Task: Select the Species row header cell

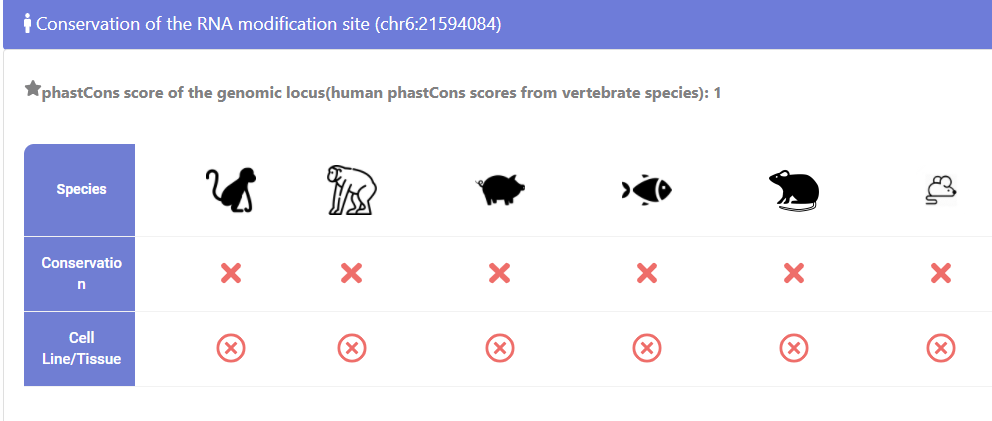Action: (x=80, y=189)
